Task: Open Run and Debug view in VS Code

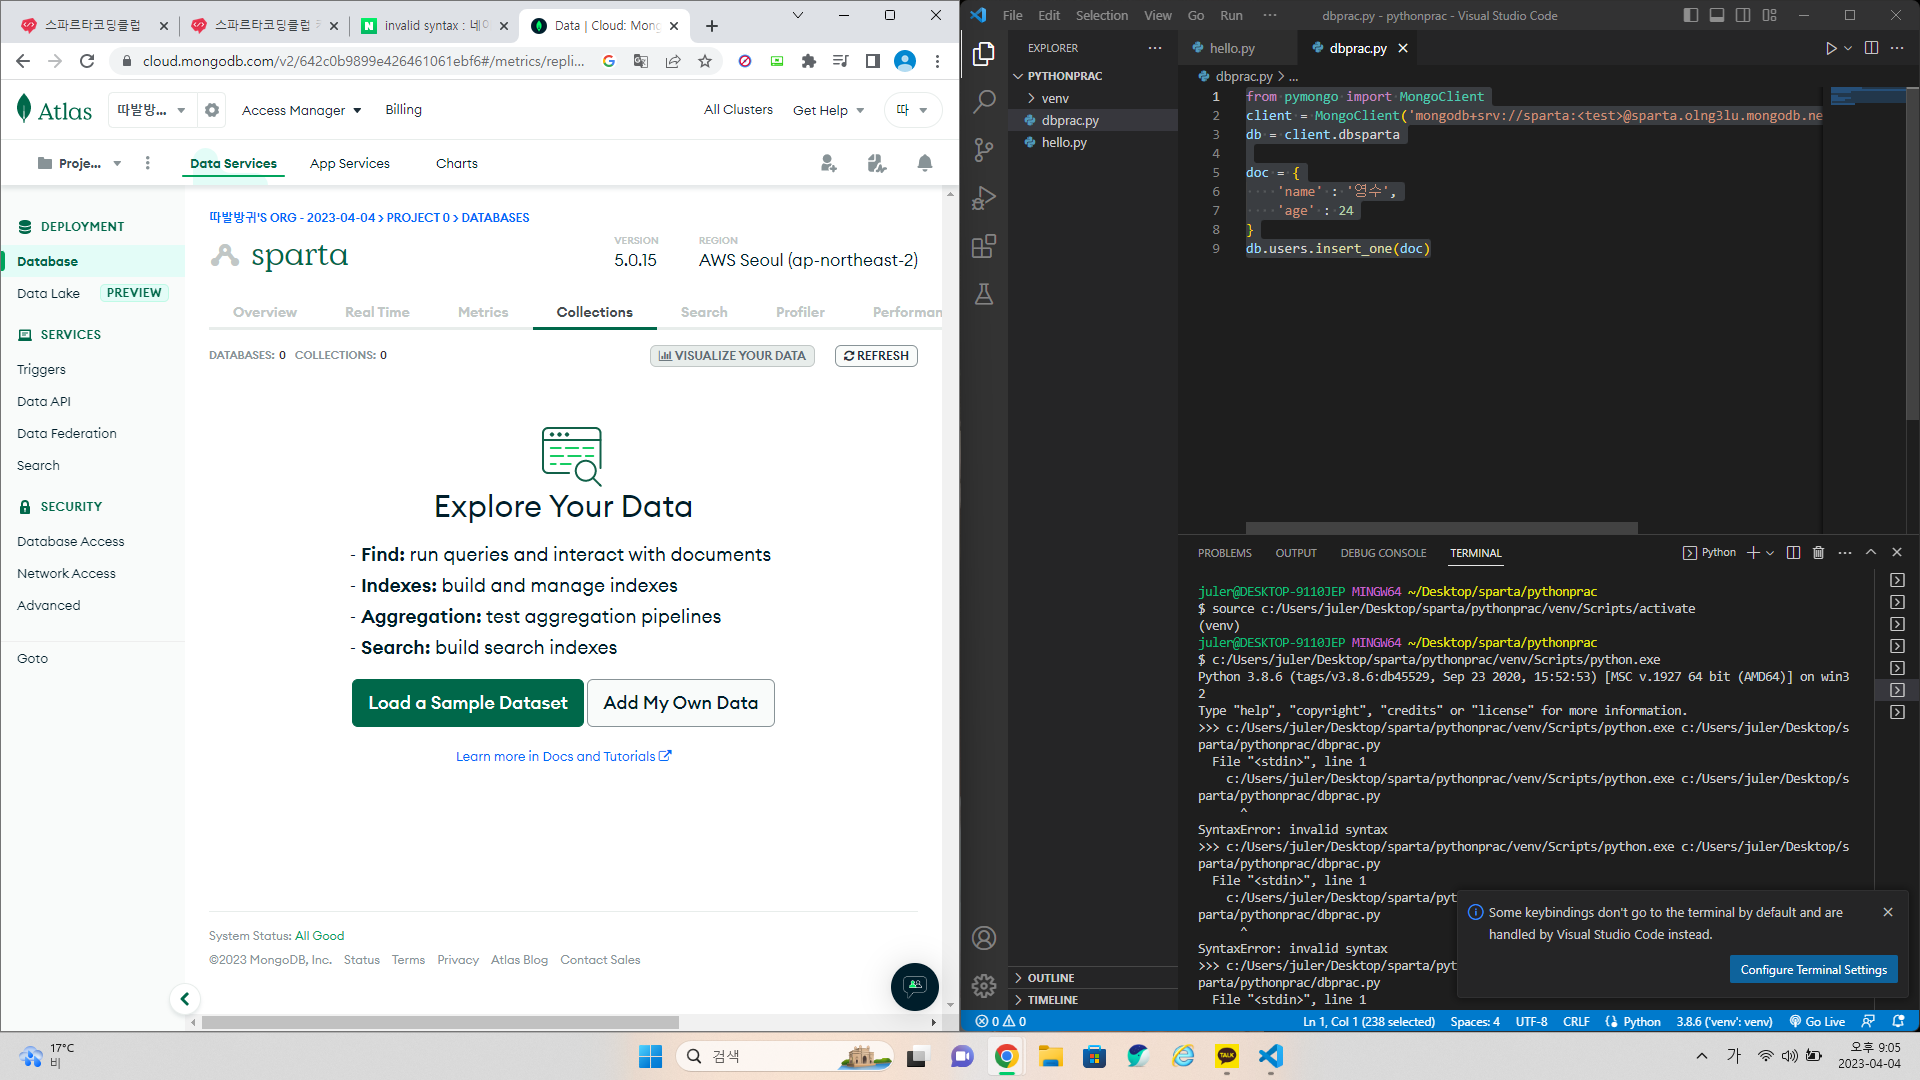Action: click(x=984, y=198)
